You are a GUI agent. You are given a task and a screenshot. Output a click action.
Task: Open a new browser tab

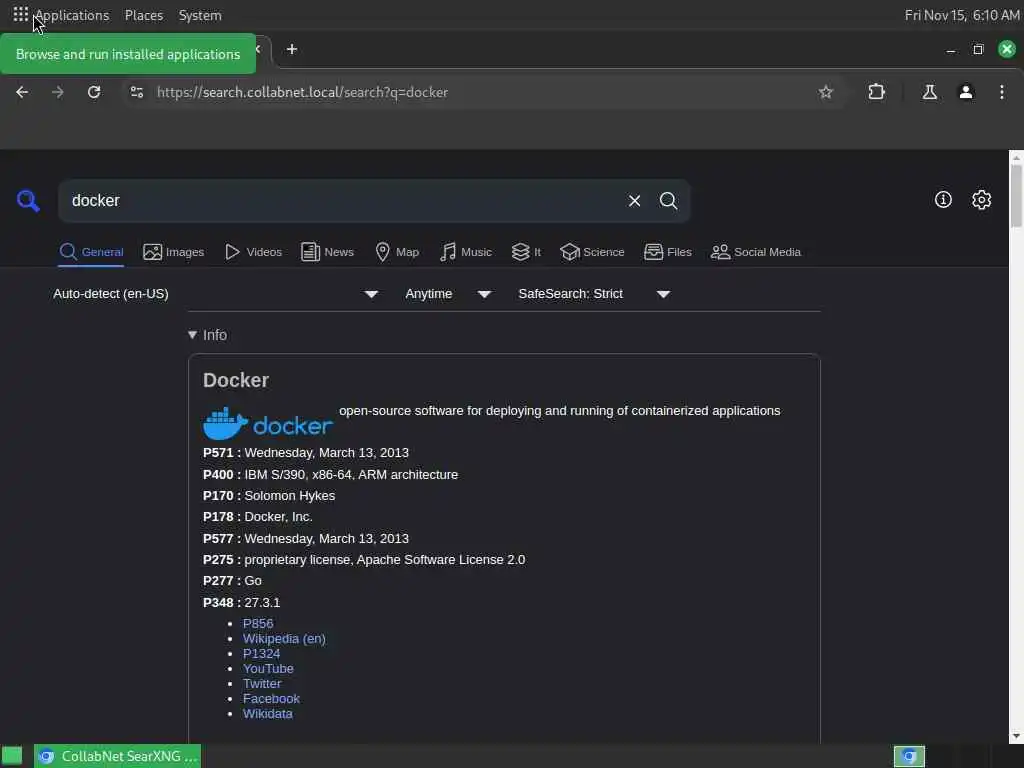click(292, 50)
